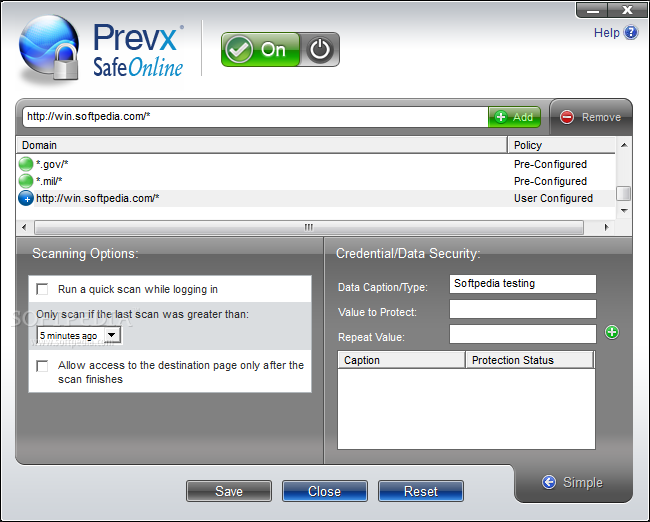Click the domain list's scroll down arrow
Image resolution: width=650 pixels, height=522 pixels.
click(x=624, y=211)
